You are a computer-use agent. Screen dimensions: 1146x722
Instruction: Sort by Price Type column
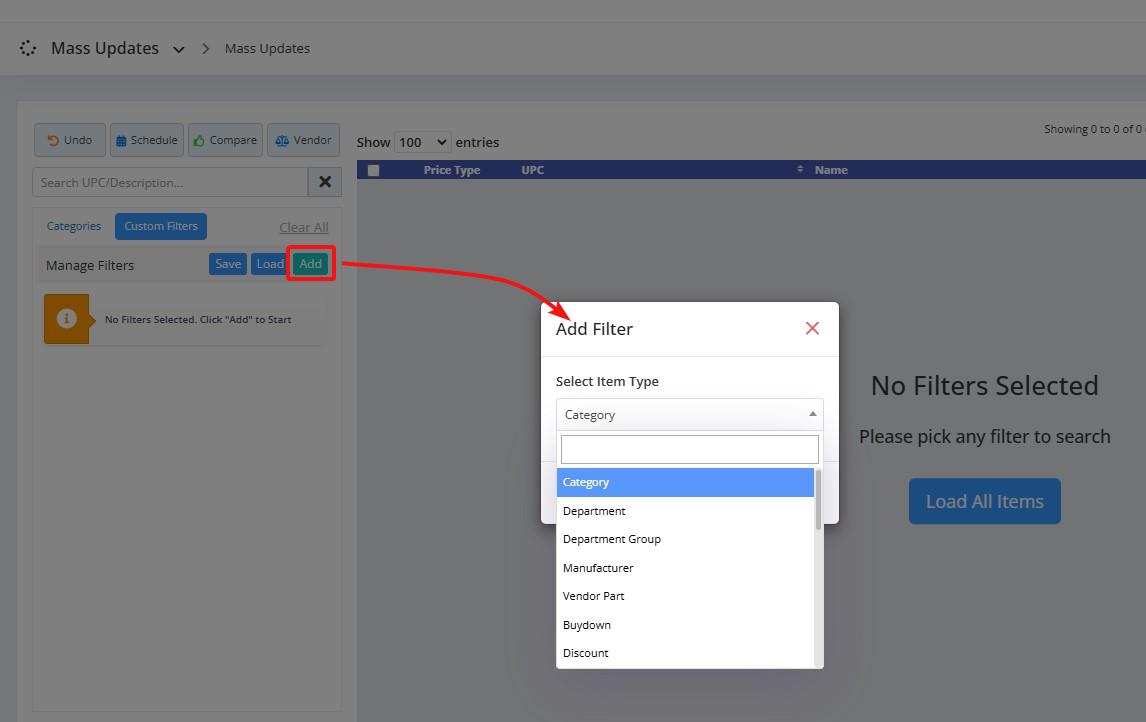tap(452, 170)
